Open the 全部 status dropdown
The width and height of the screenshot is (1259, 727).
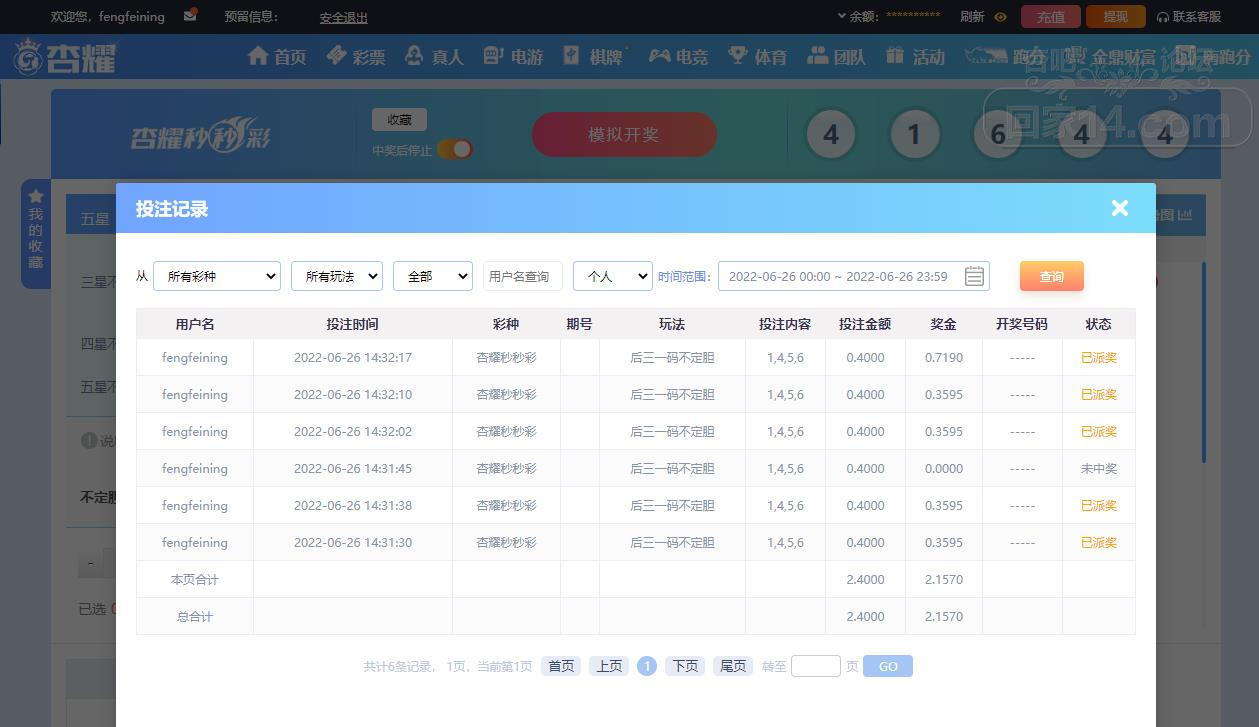point(432,276)
